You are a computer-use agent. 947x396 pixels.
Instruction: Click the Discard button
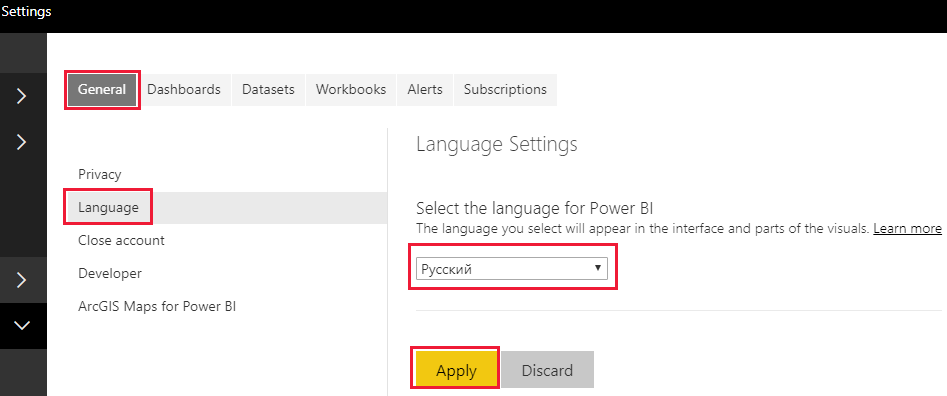[547, 369]
